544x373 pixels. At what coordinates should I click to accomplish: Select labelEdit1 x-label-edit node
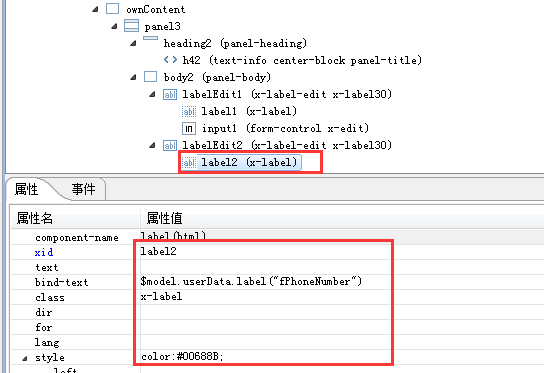(x=287, y=94)
